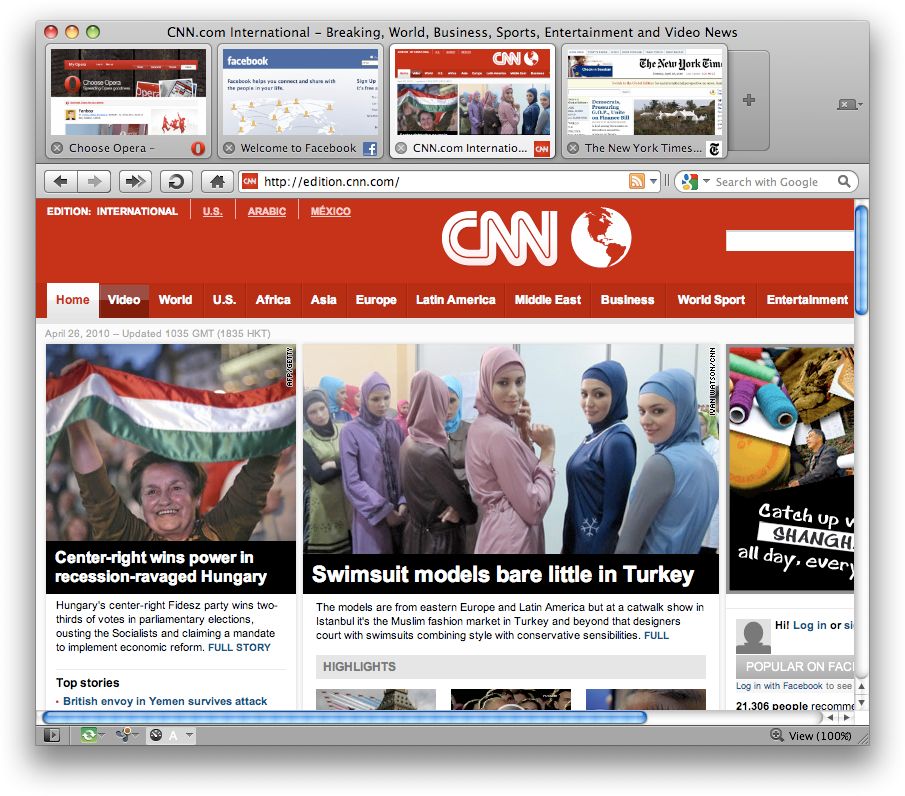Reload the current page
This screenshot has width=905, height=796.
(176, 182)
